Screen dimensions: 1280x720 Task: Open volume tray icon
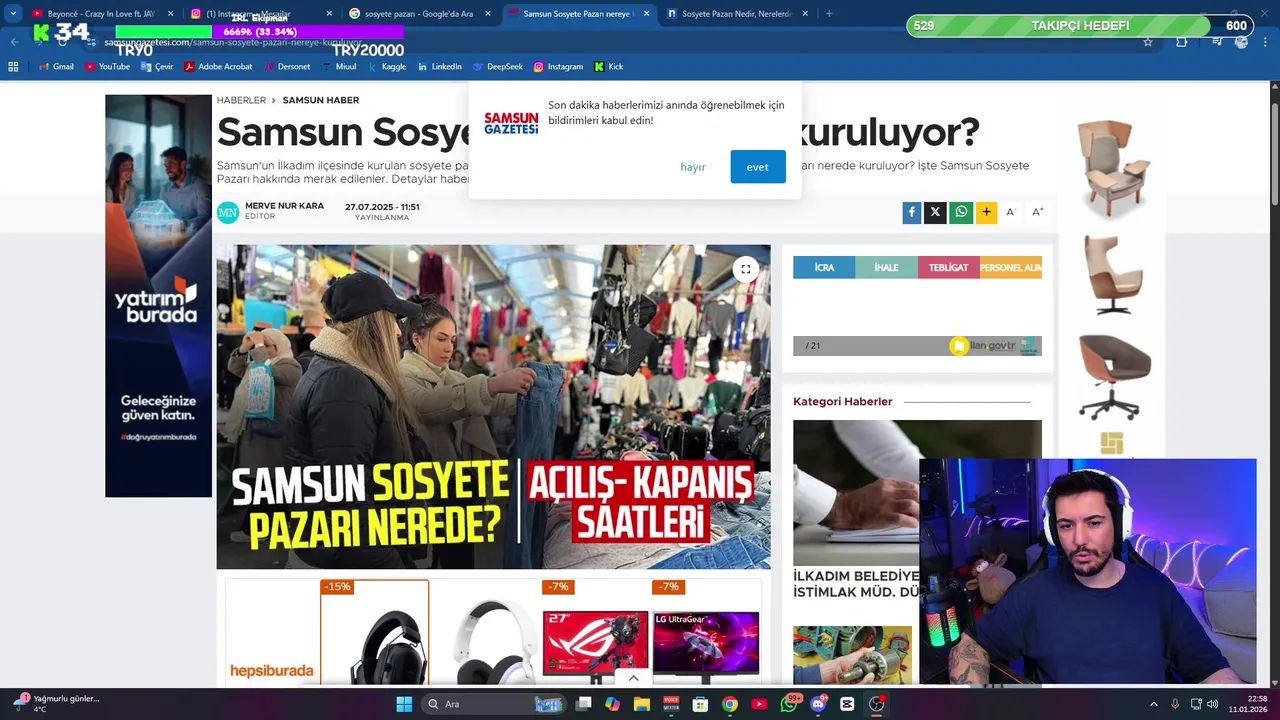click(x=1213, y=704)
